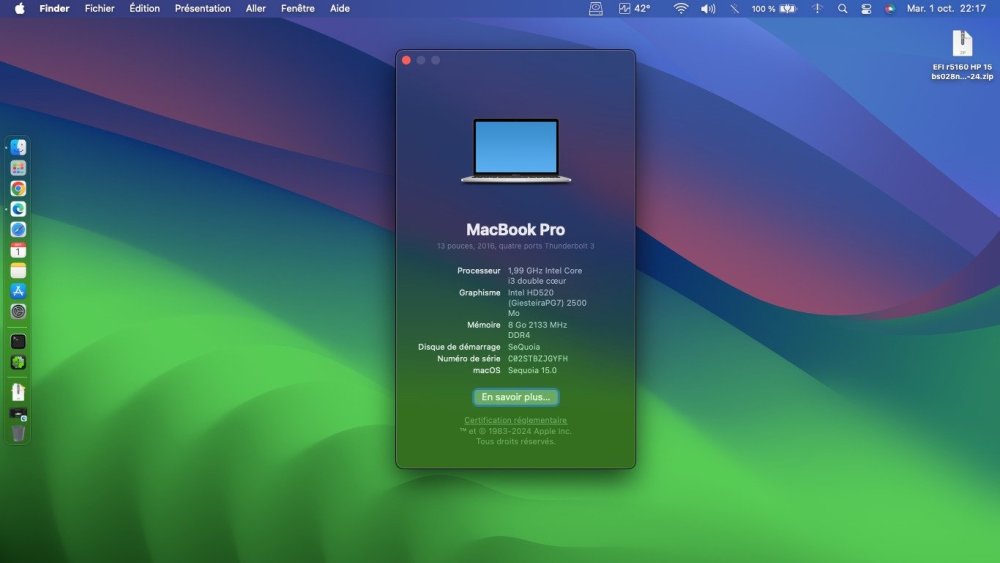Click the 13 pouces, 2016 model subtitle
1000x563 pixels.
(x=515, y=245)
